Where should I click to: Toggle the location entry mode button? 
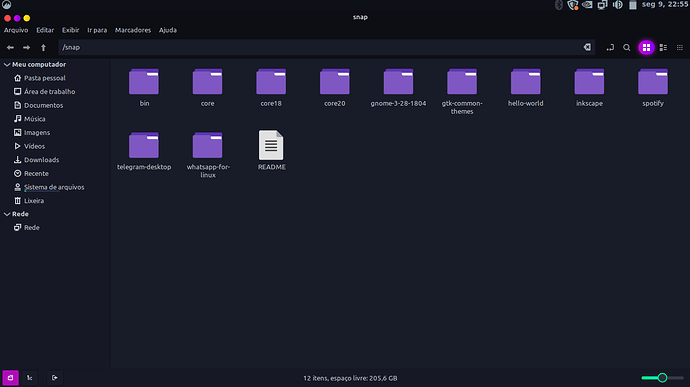click(x=610, y=48)
